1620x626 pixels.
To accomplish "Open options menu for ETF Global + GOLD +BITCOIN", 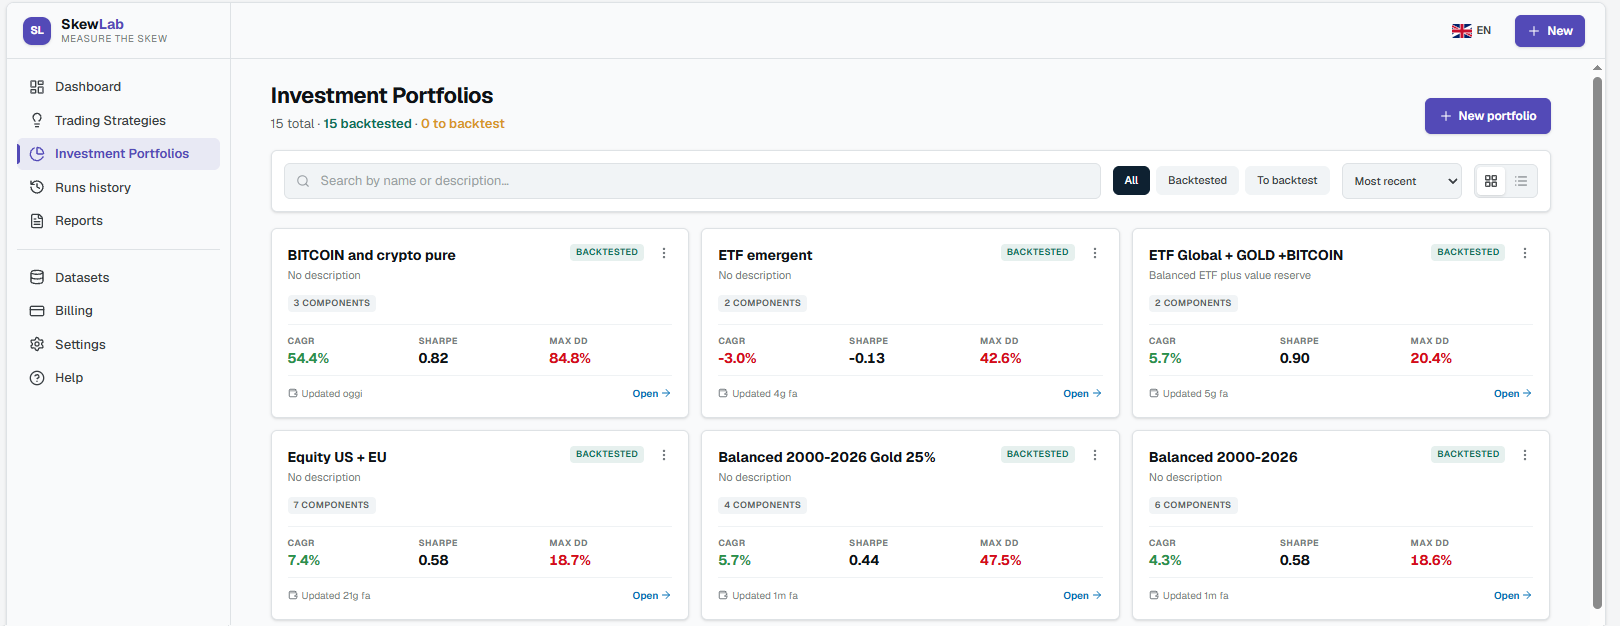I will point(1525,253).
